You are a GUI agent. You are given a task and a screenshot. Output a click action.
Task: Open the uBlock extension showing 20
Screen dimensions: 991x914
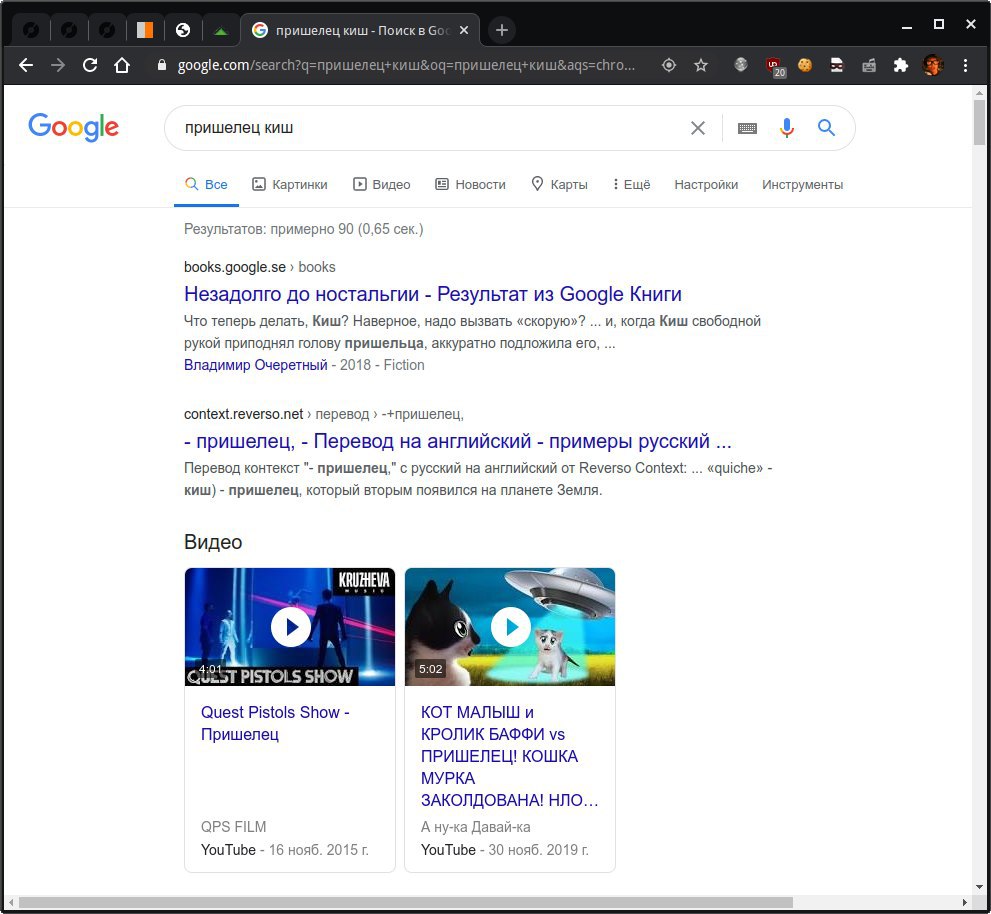(775, 66)
